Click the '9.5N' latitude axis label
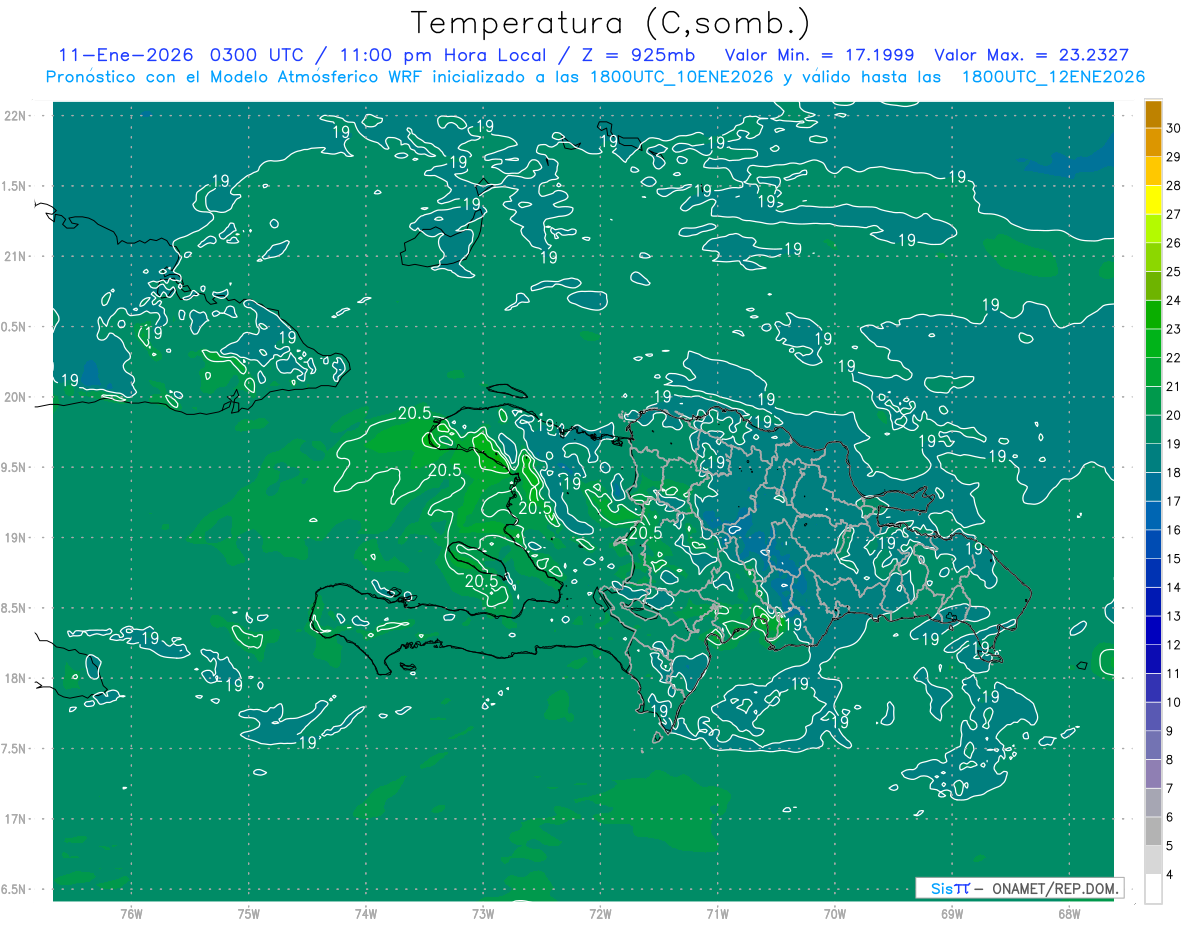This screenshot has width=1200, height=927. [15, 467]
